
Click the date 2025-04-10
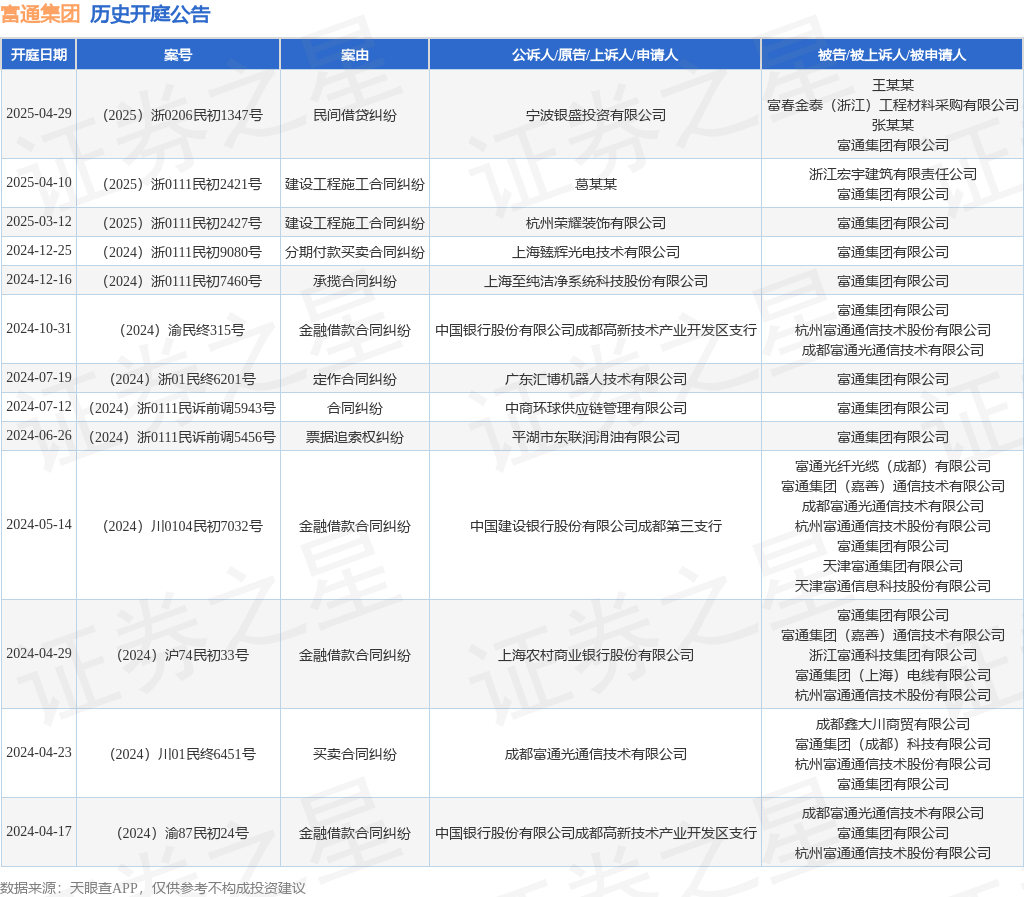[x=39, y=183]
